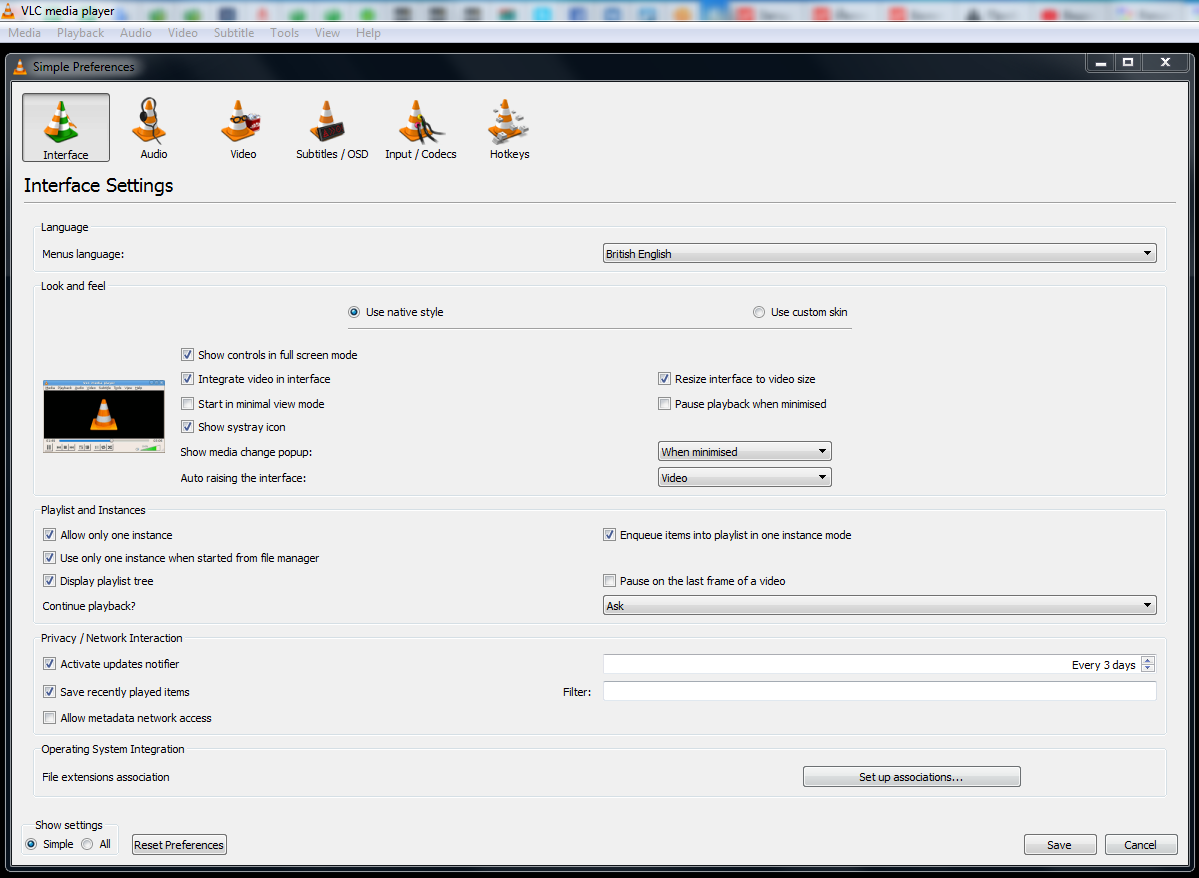Increase the update interval with the Every 3 days stepper
The width and height of the screenshot is (1199, 878).
(1148, 660)
